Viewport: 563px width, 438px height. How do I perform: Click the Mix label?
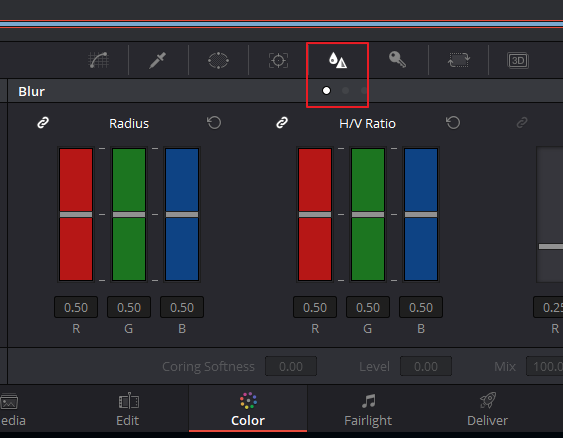pos(505,367)
